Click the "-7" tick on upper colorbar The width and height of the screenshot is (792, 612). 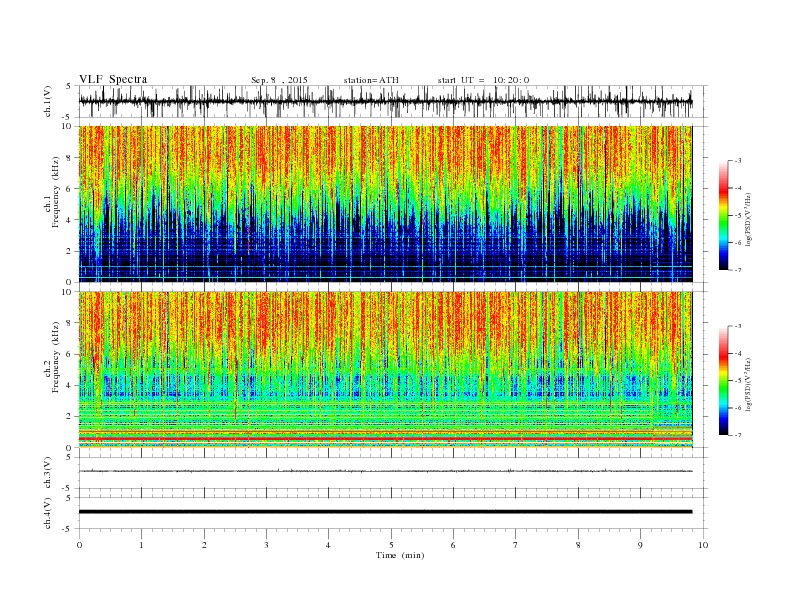click(x=737, y=270)
